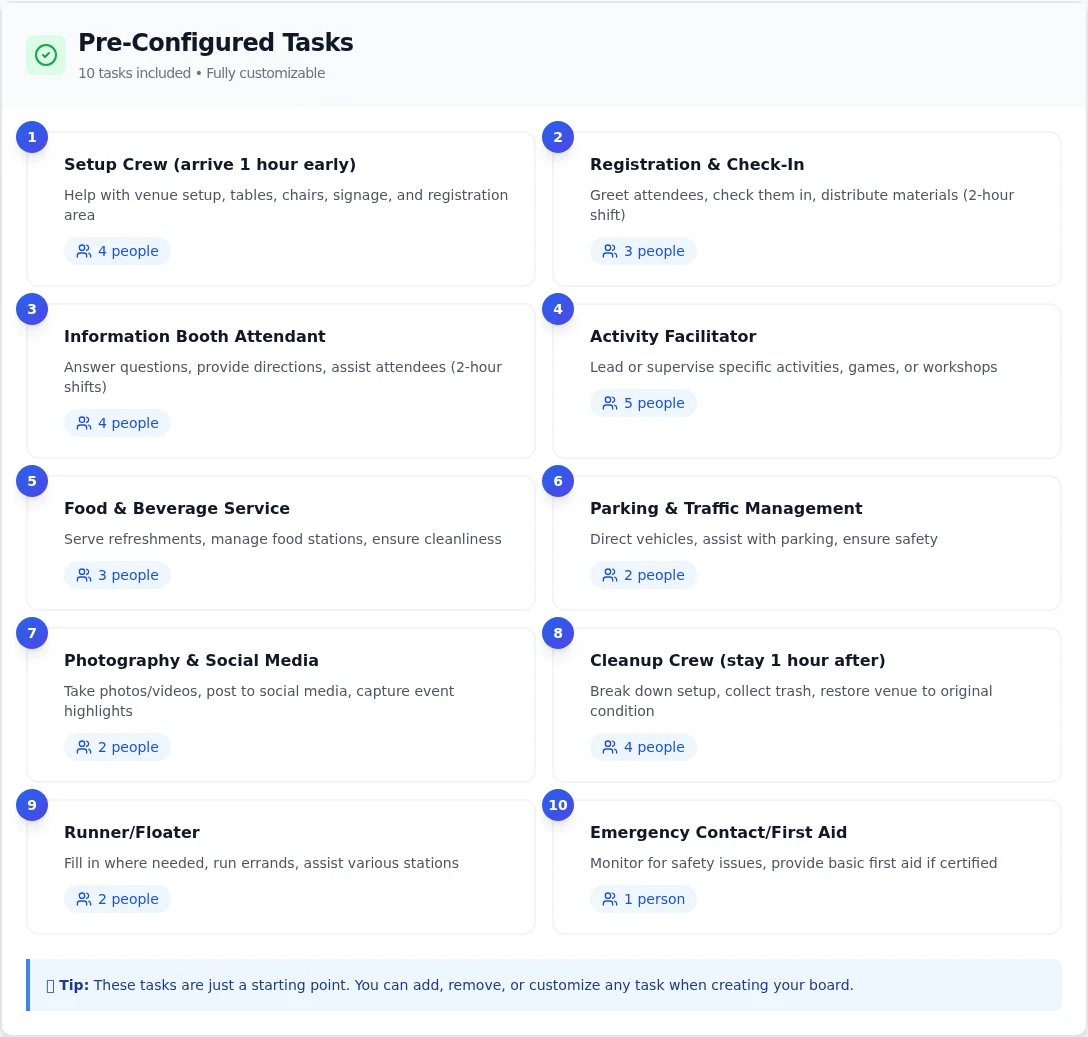Open the Cleanup Crew task card
The image size is (1088, 1037).
coord(807,704)
